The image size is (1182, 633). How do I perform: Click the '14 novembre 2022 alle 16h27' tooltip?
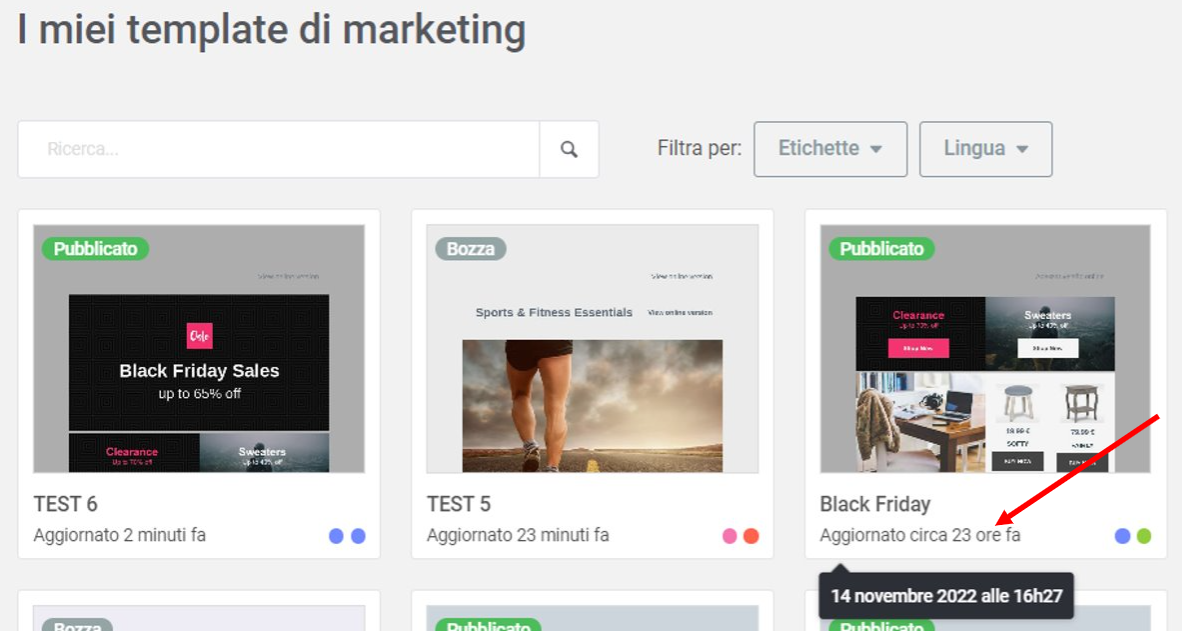[947, 596]
